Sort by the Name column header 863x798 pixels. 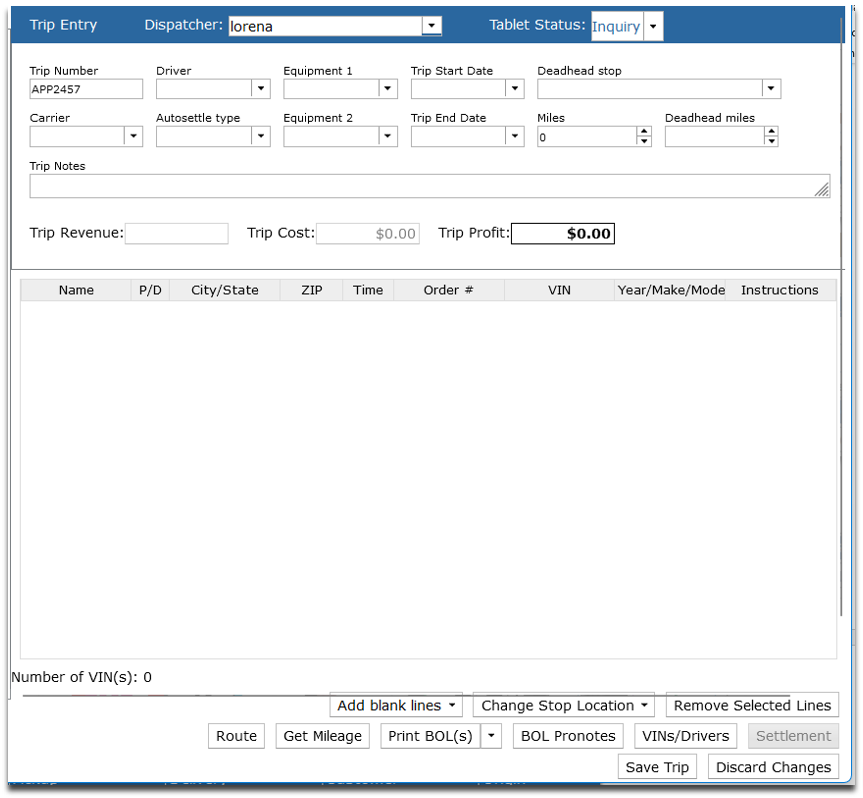point(76,290)
